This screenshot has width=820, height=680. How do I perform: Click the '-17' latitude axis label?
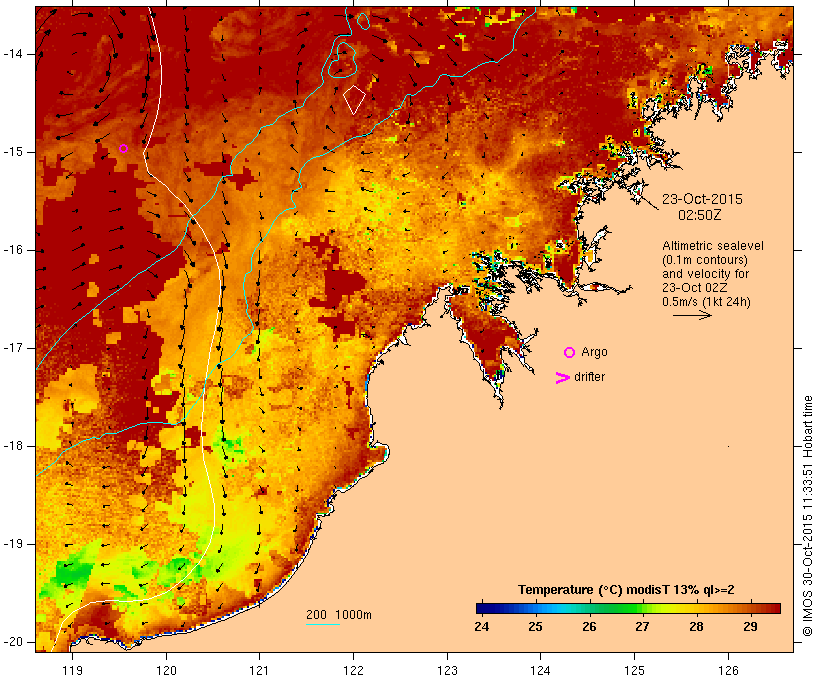[x=13, y=348]
